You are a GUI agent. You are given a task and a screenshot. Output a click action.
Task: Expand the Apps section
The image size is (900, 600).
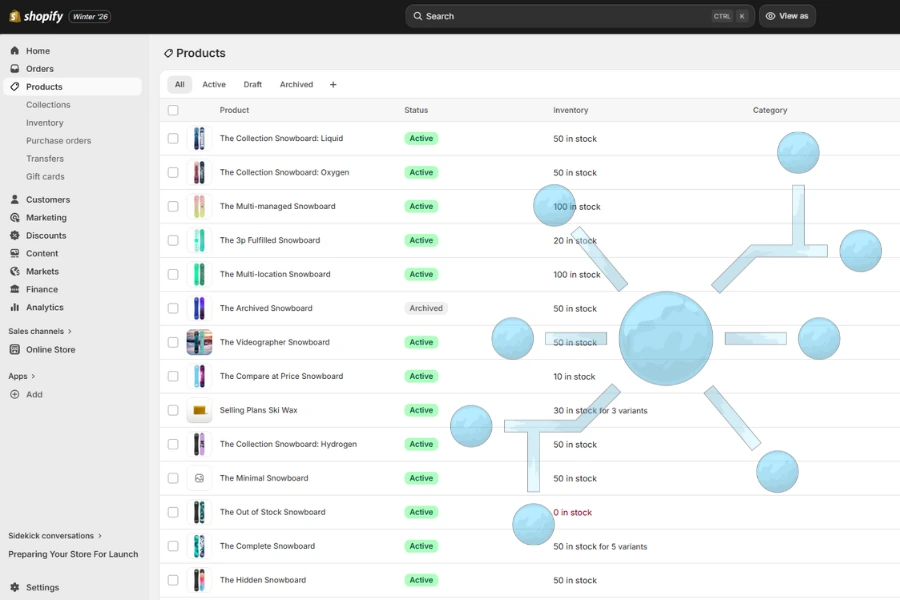pyautogui.click(x=20, y=375)
